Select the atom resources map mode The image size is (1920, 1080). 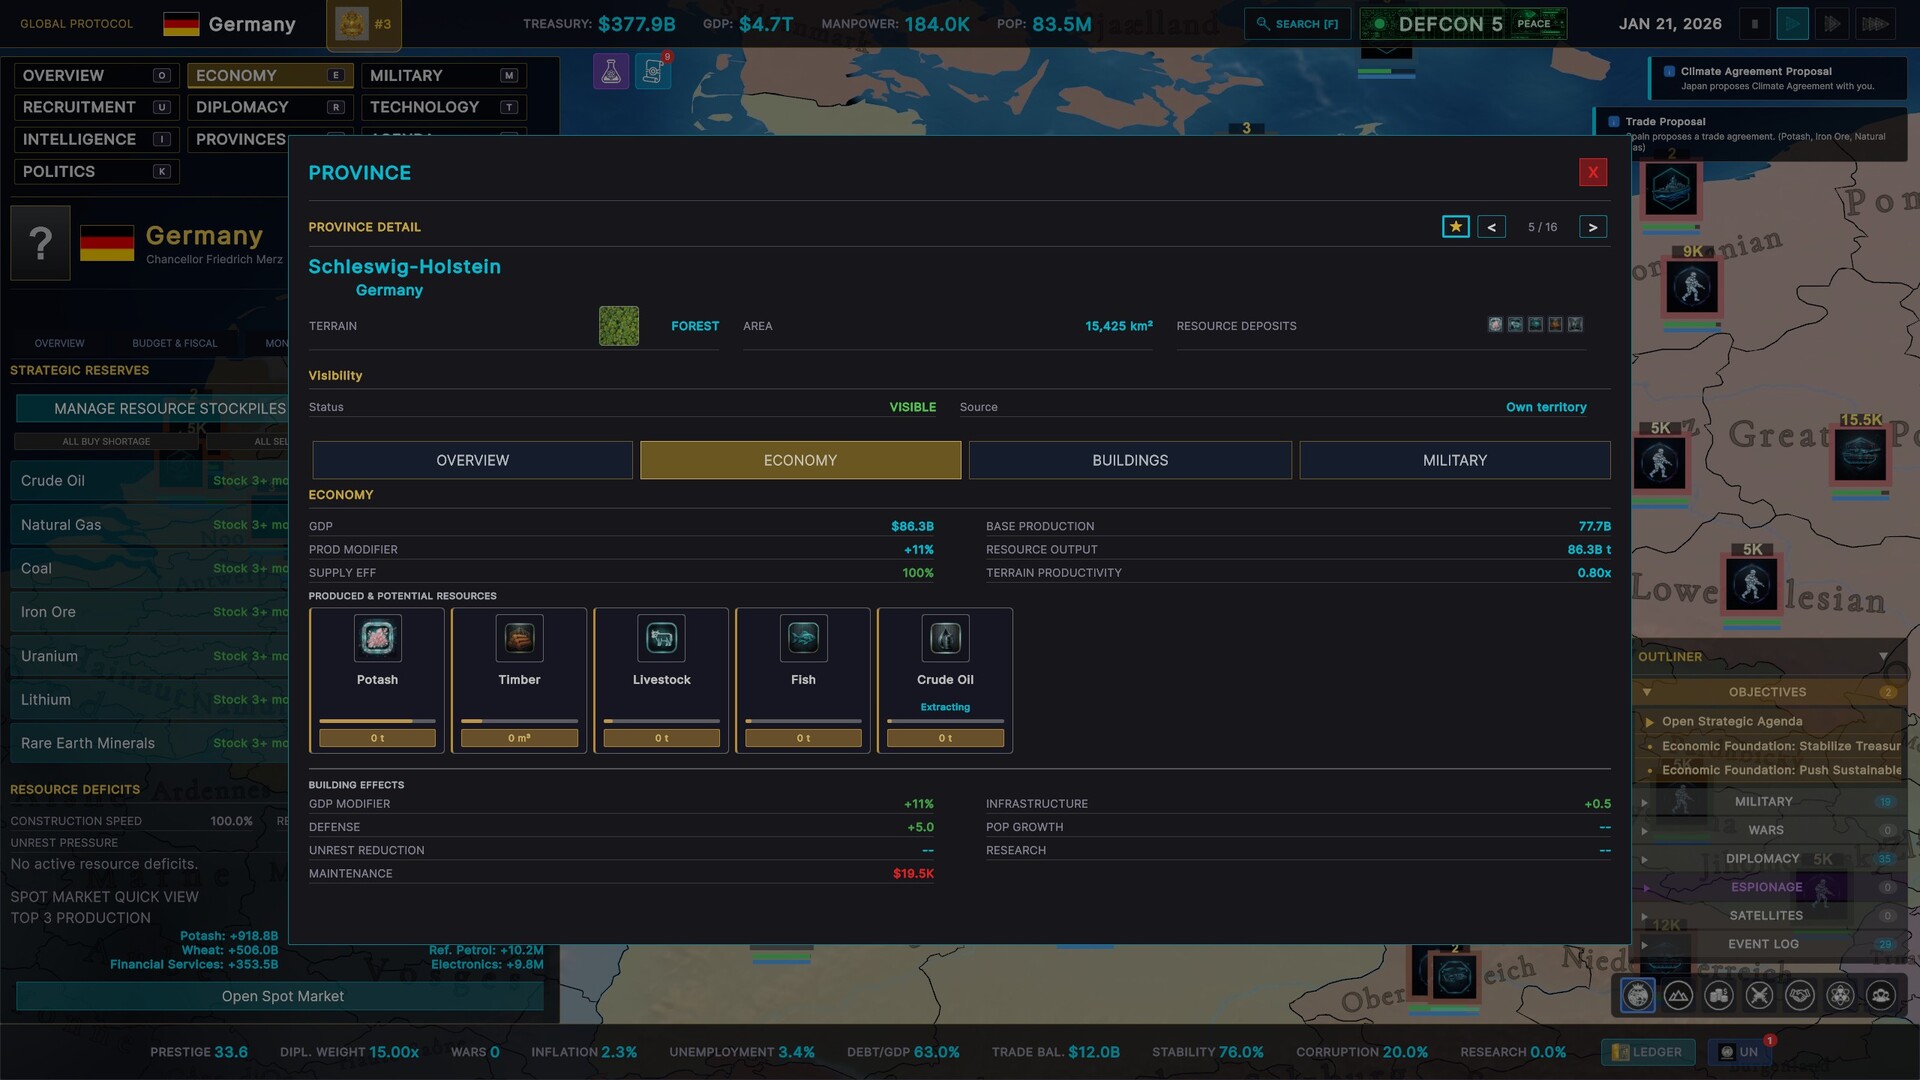click(x=1840, y=996)
